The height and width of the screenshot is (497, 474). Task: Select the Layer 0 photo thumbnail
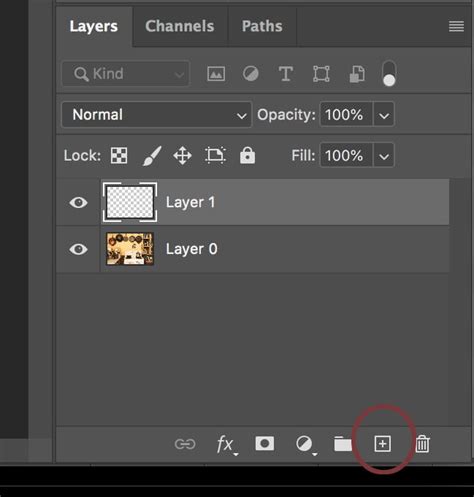130,249
